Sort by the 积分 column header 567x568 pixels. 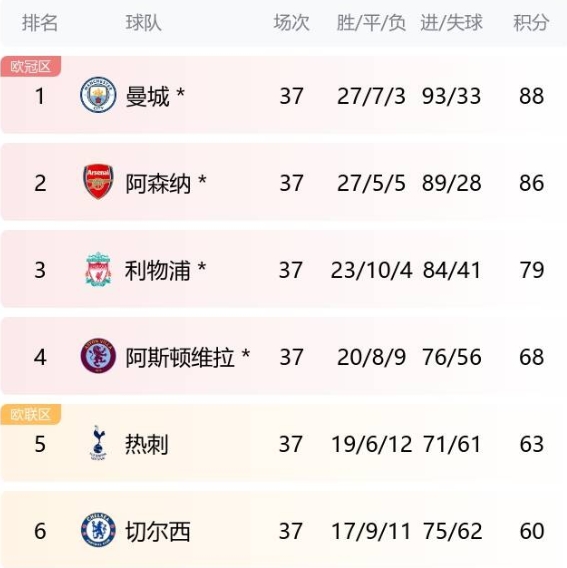(x=531, y=23)
